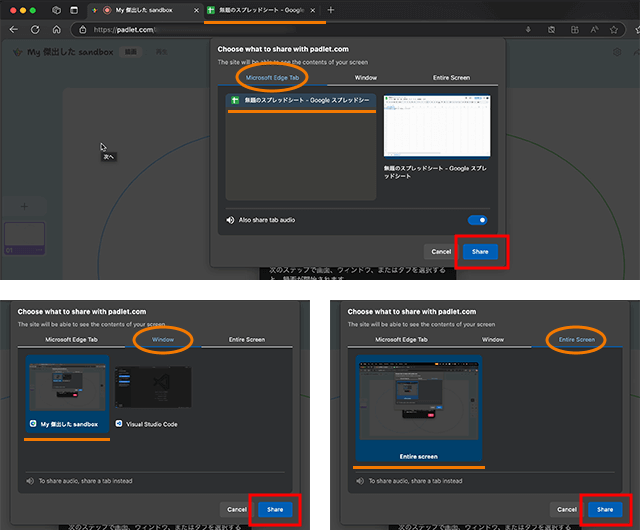This screenshot has height=530, width=640.
Task: Open the split screen toolbar icon
Action: click(x=574, y=29)
